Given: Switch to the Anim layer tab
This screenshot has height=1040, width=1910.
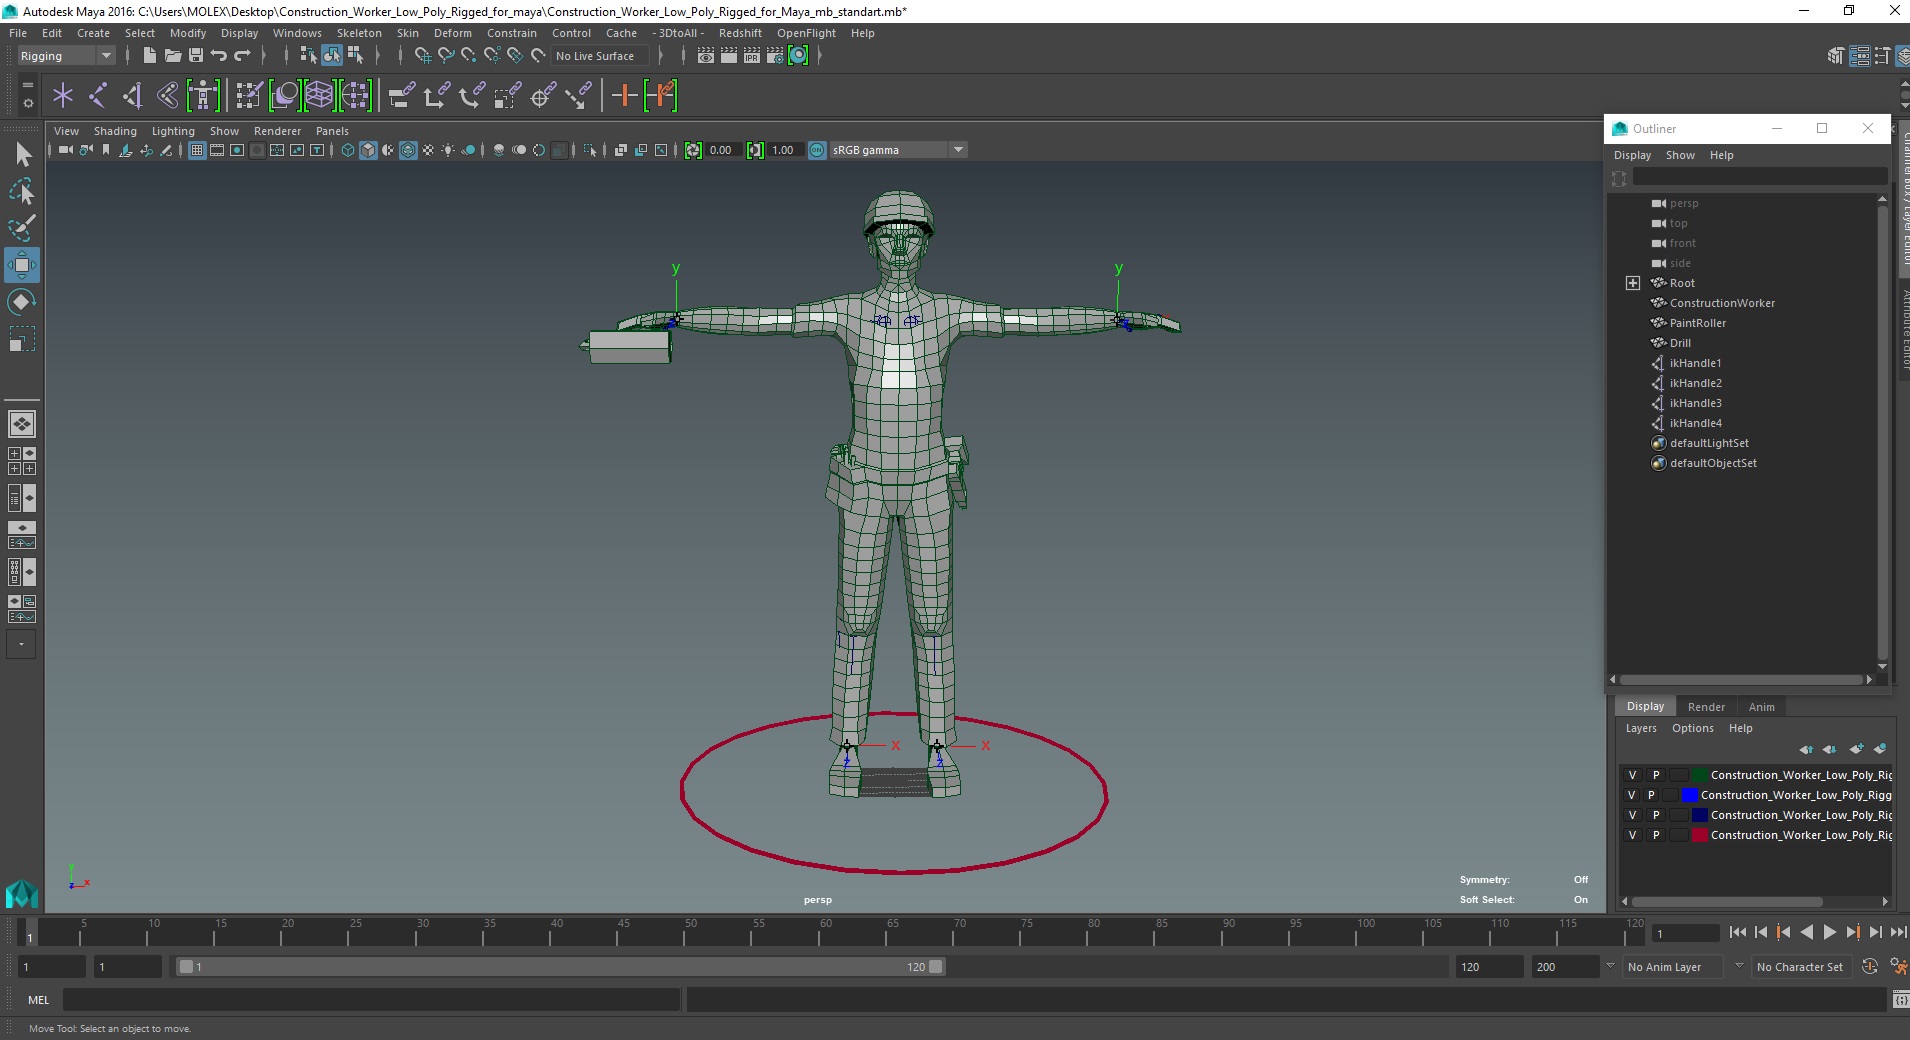Looking at the screenshot, I should pyautogui.click(x=1761, y=707).
